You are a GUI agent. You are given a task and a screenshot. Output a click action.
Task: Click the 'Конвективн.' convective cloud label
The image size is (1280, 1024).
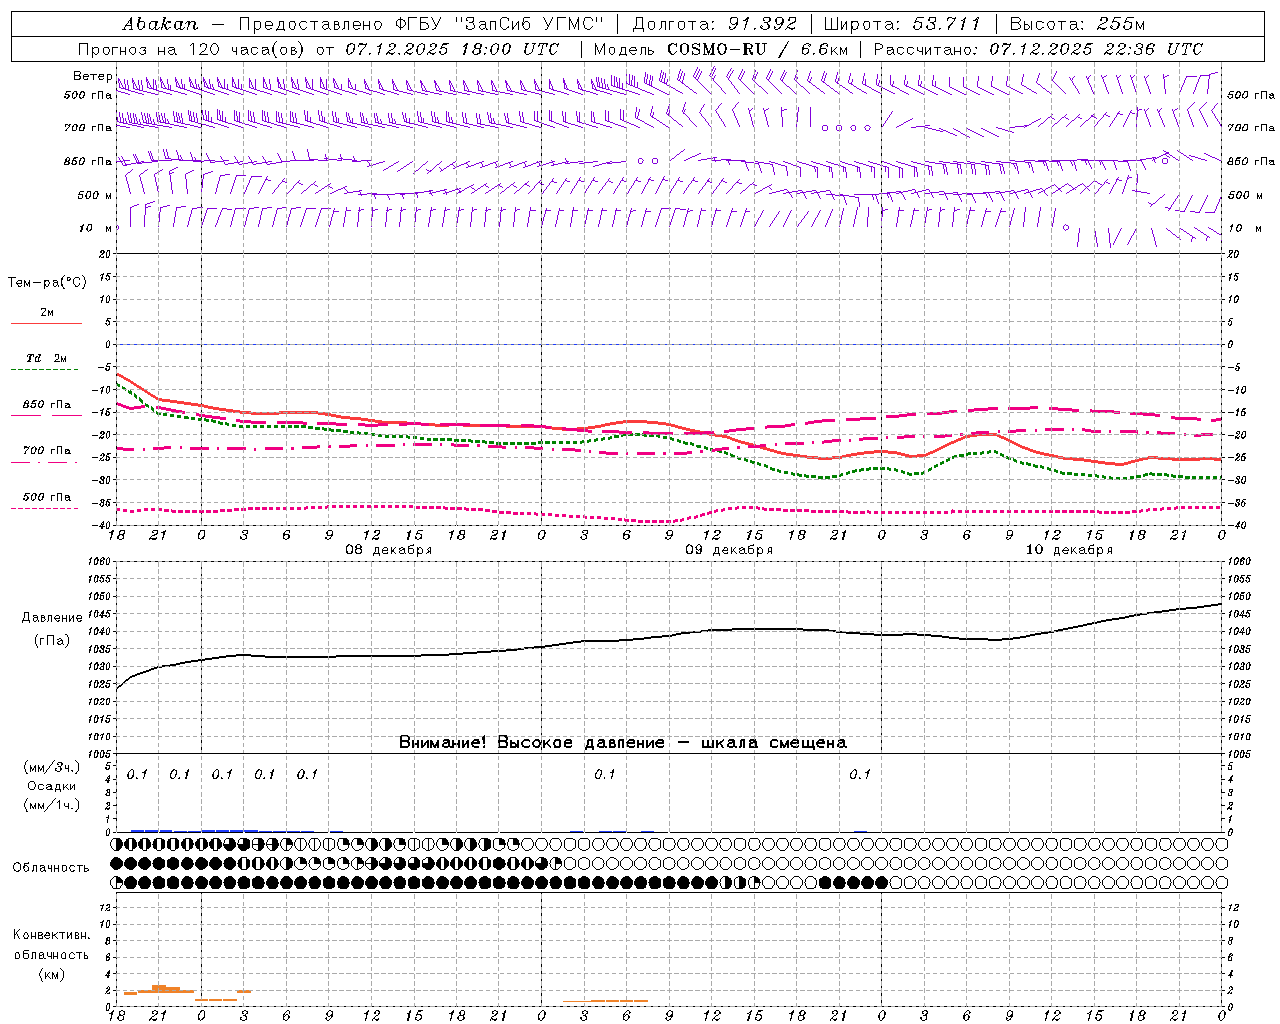tap(51, 935)
